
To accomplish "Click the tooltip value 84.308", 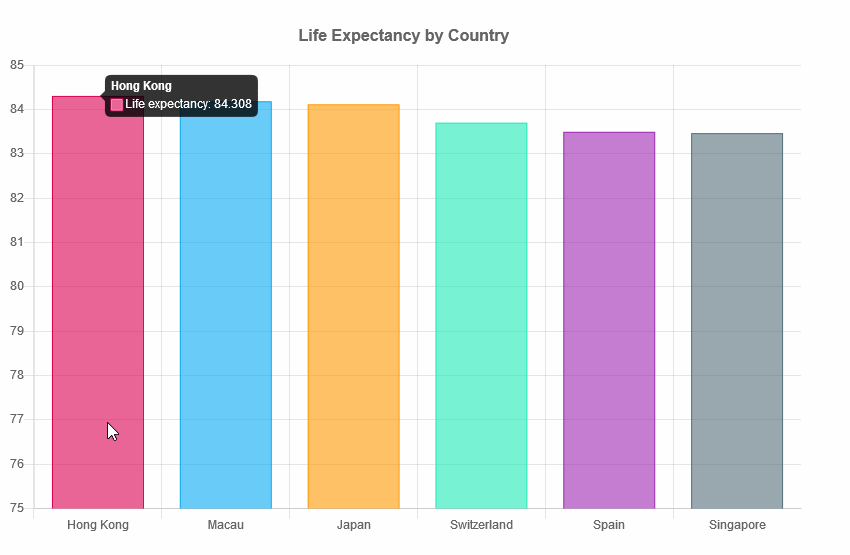I will 233,104.
